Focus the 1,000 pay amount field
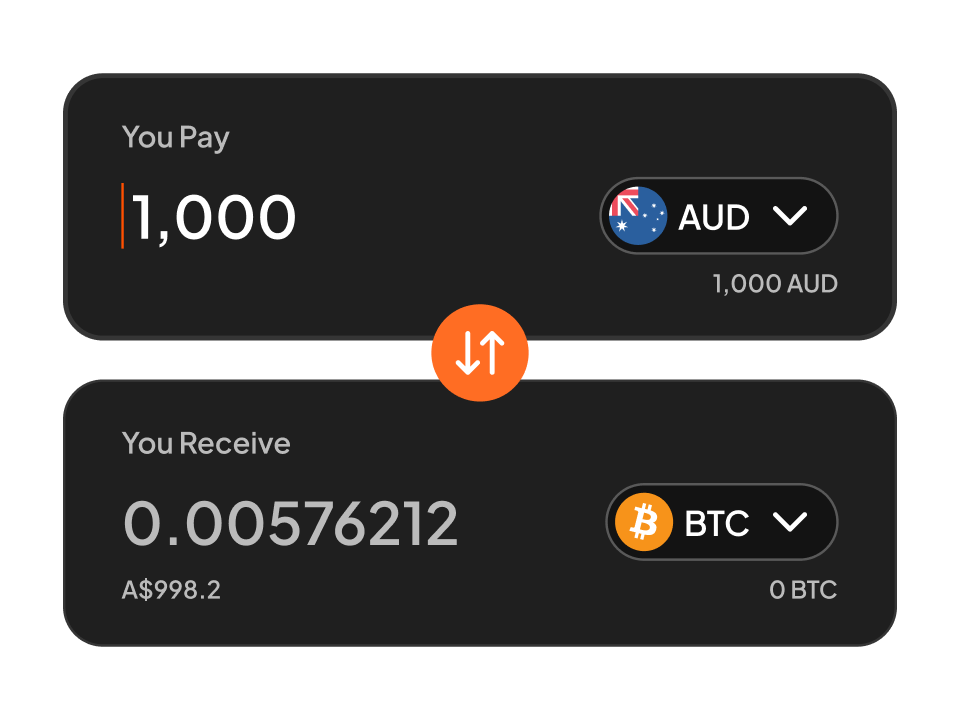The width and height of the screenshot is (960, 720). pyautogui.click(x=214, y=217)
